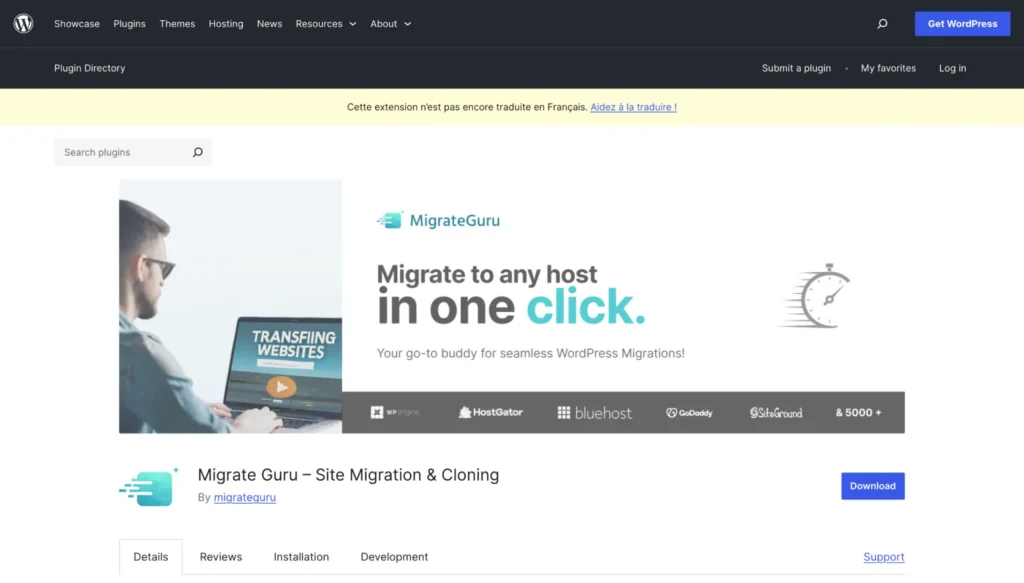Click the Migrate Guru plugin icon
1024x583 pixels.
pyautogui.click(x=150, y=487)
